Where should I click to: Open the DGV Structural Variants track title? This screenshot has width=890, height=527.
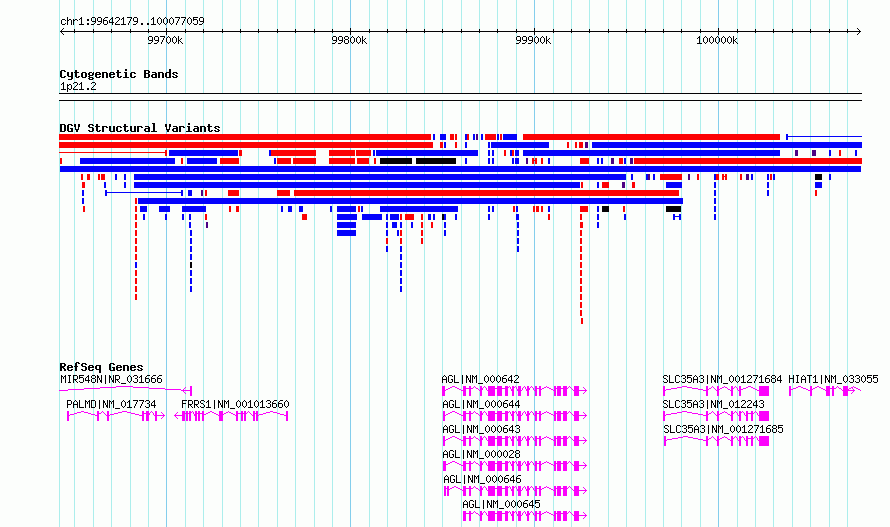pos(140,128)
